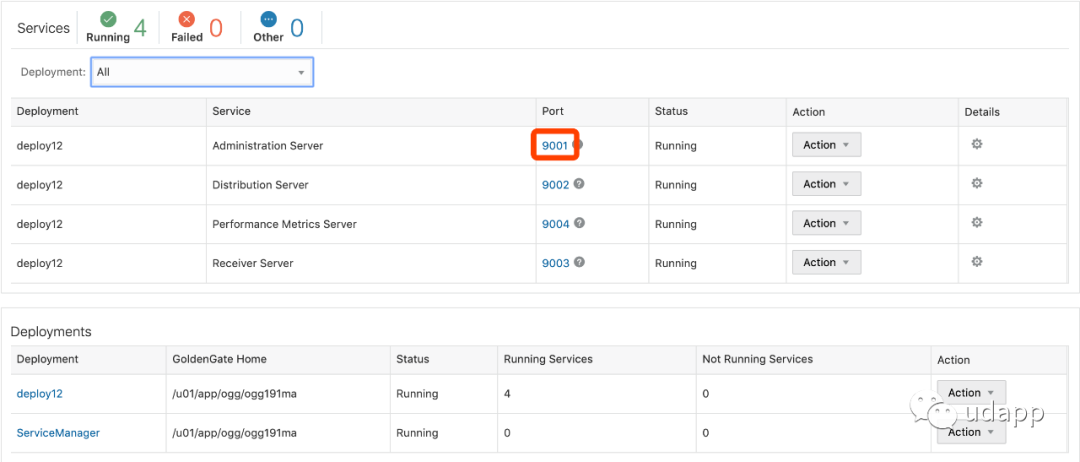Click help icon next to port 9003

pyautogui.click(x=579, y=262)
